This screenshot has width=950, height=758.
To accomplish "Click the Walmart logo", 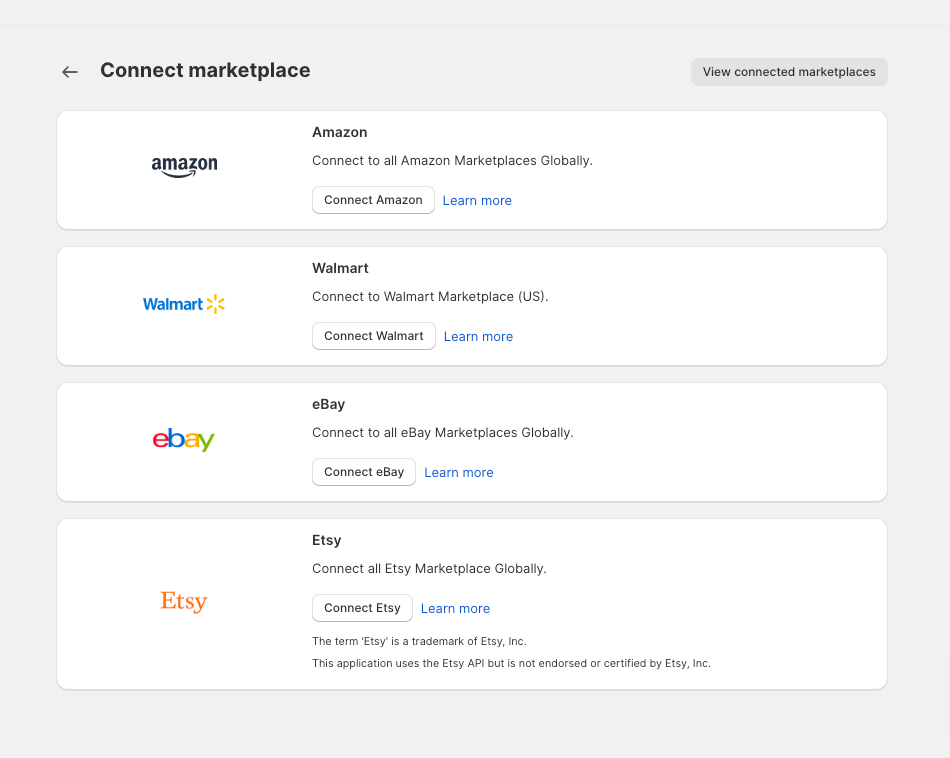I will 184,304.
